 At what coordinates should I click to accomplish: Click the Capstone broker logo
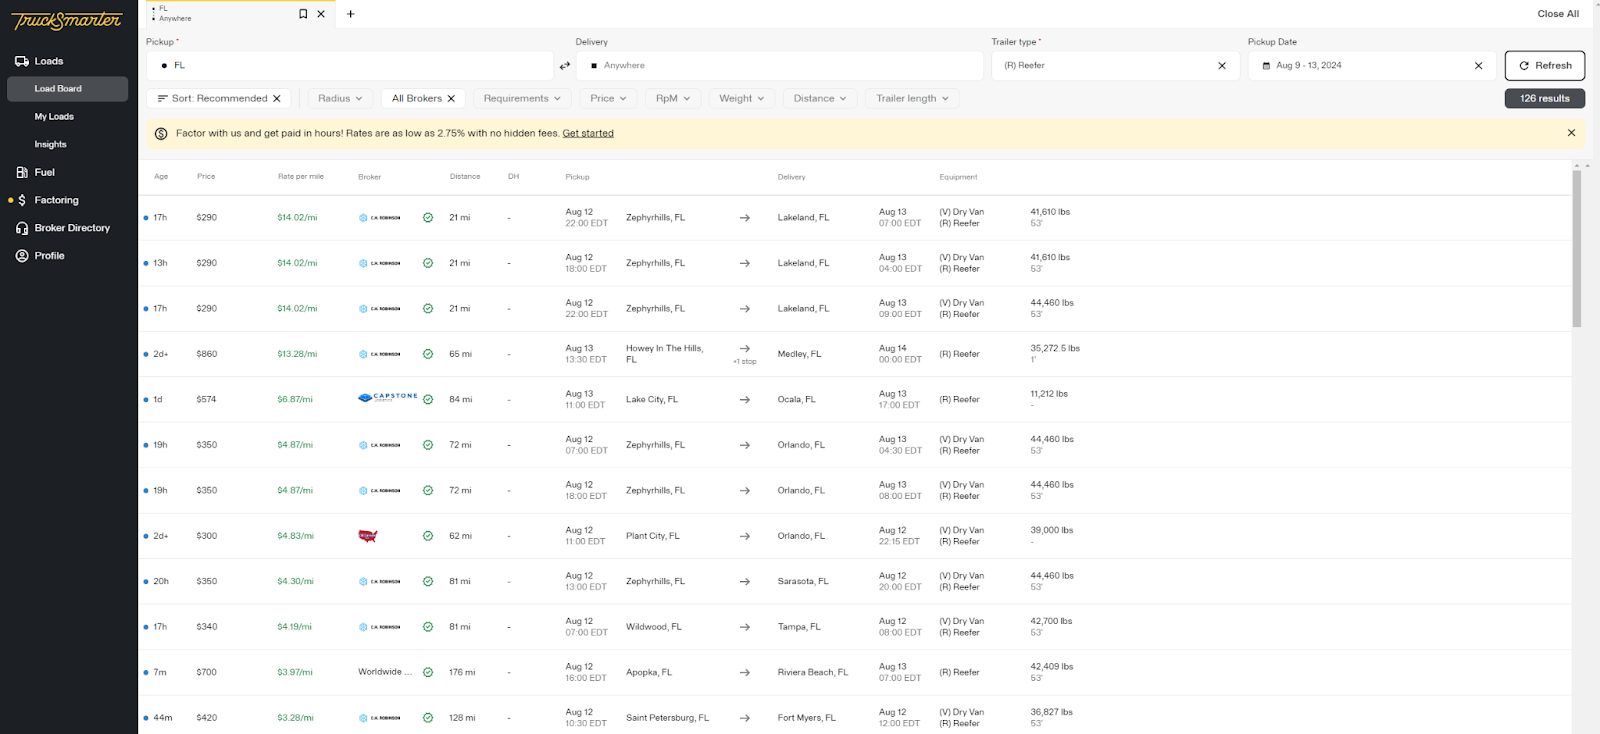(x=388, y=398)
